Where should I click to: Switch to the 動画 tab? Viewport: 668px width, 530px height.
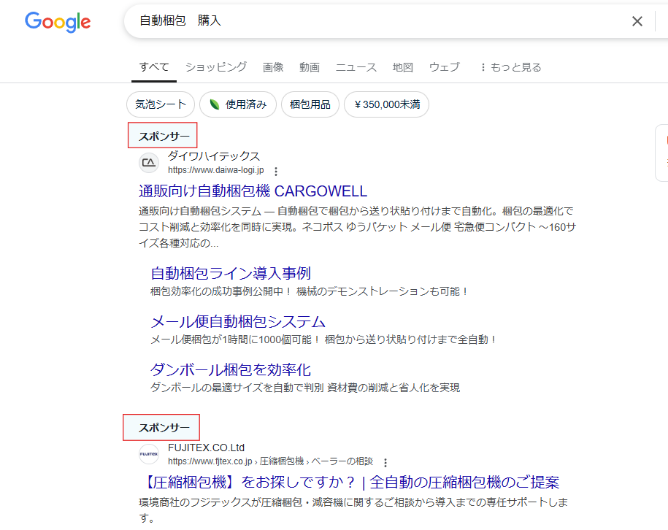pyautogui.click(x=309, y=67)
